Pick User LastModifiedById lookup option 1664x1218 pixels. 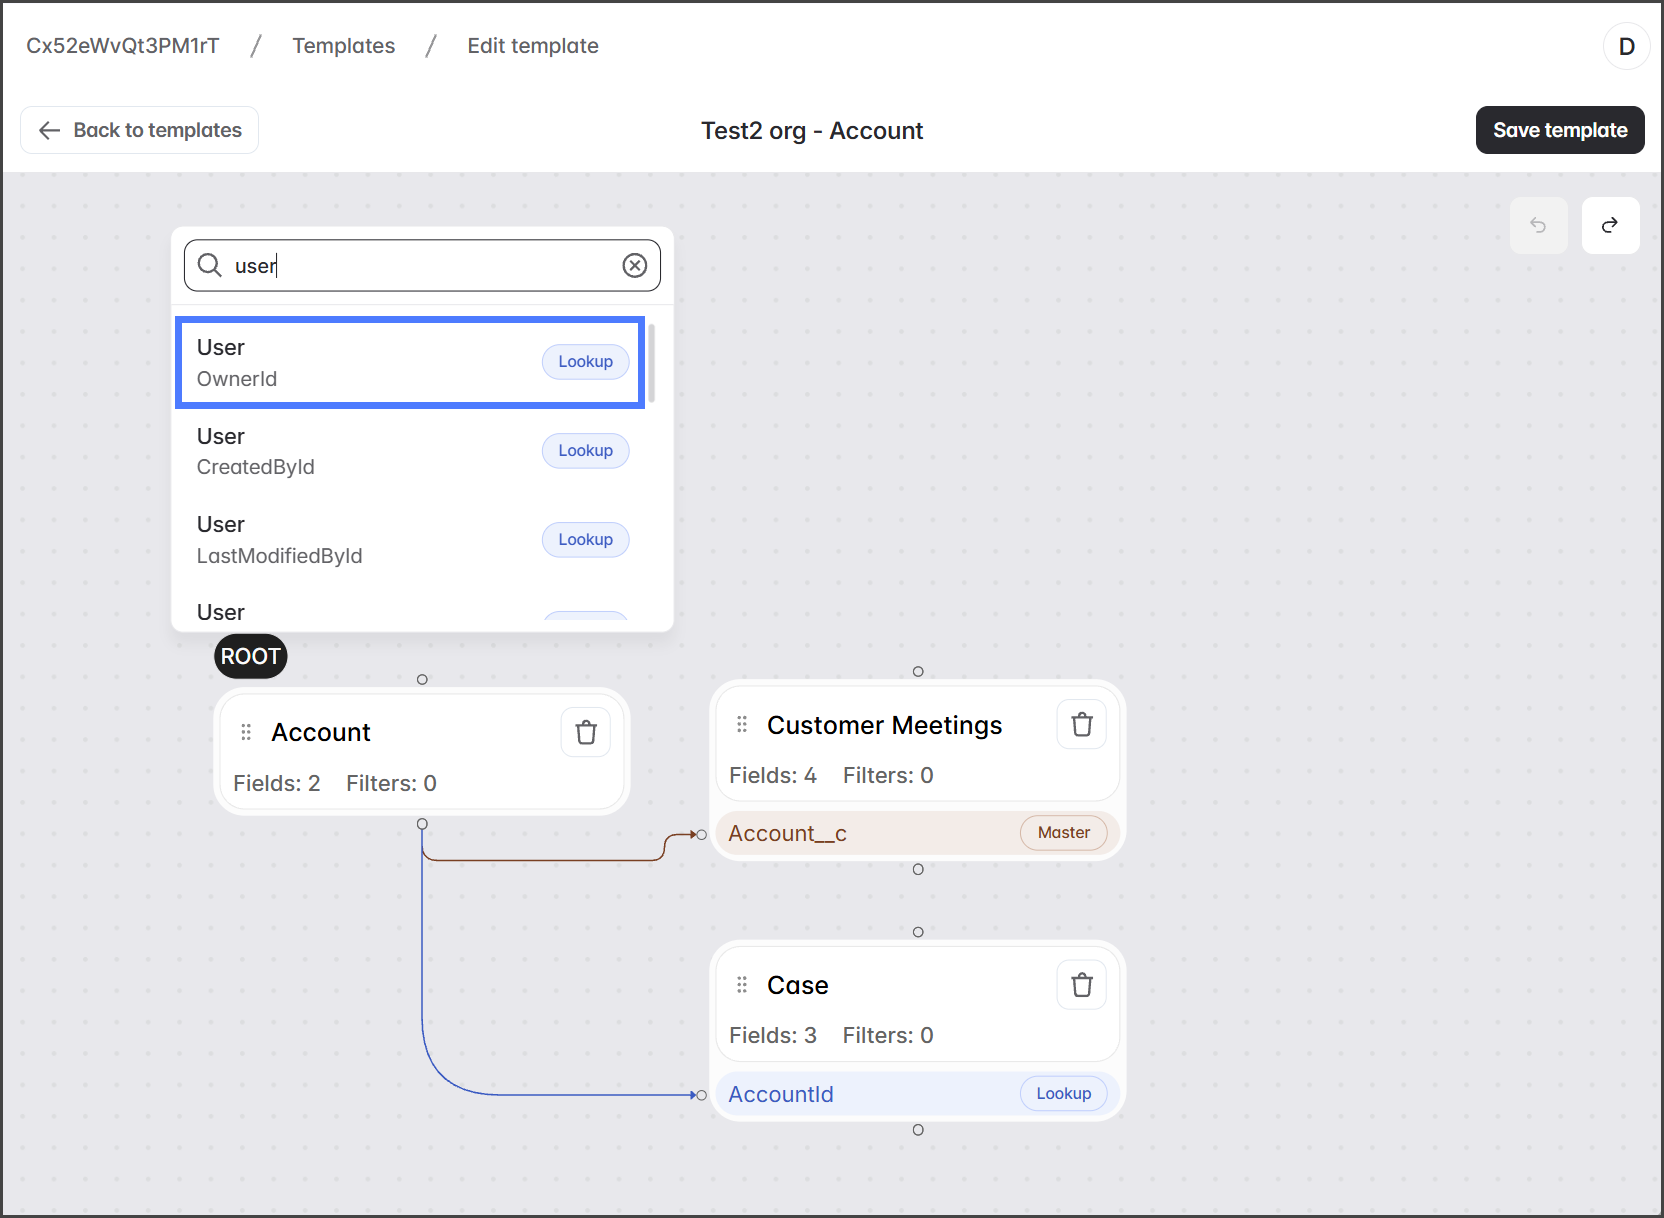[410, 540]
